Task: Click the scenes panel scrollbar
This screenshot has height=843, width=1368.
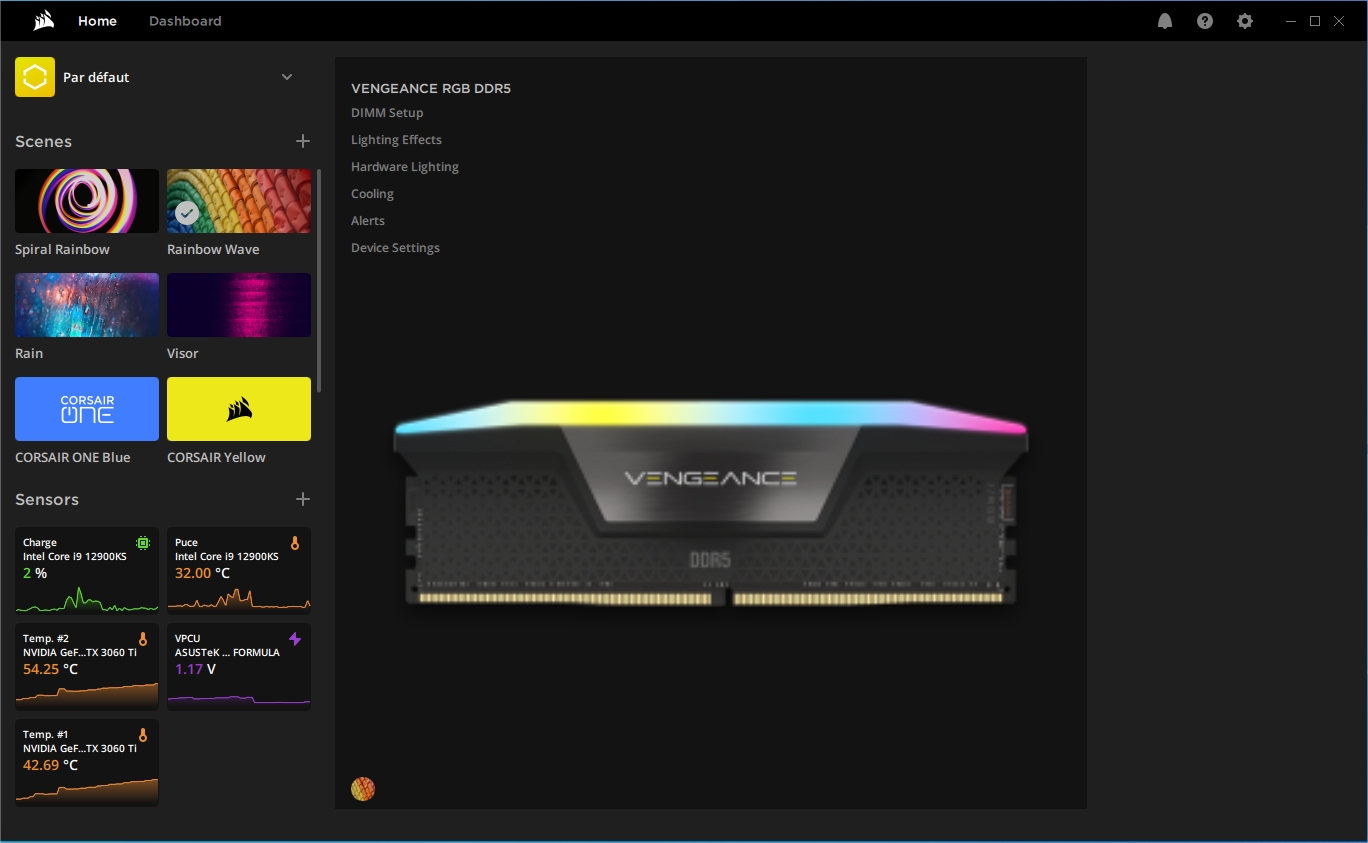Action: pos(319,280)
